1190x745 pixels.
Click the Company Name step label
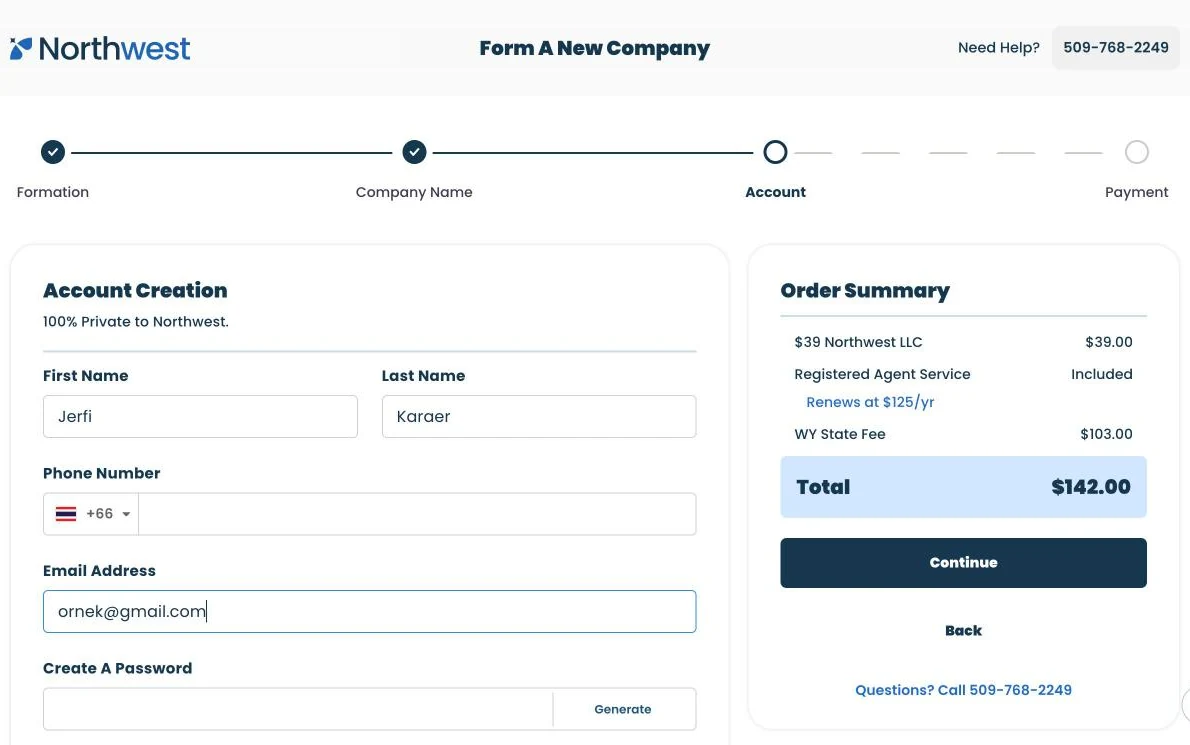[414, 192]
